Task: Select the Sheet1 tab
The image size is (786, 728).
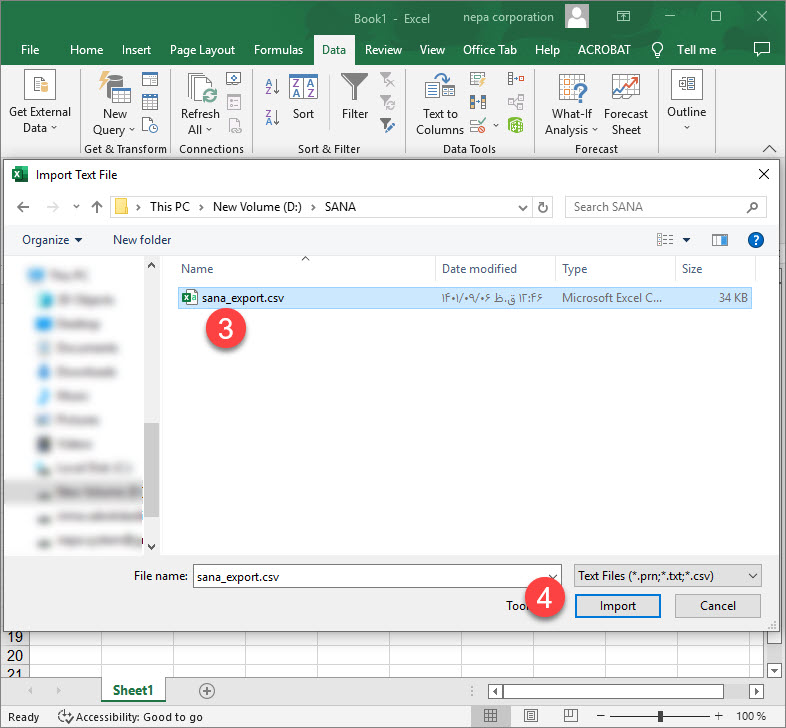Action: 133,690
